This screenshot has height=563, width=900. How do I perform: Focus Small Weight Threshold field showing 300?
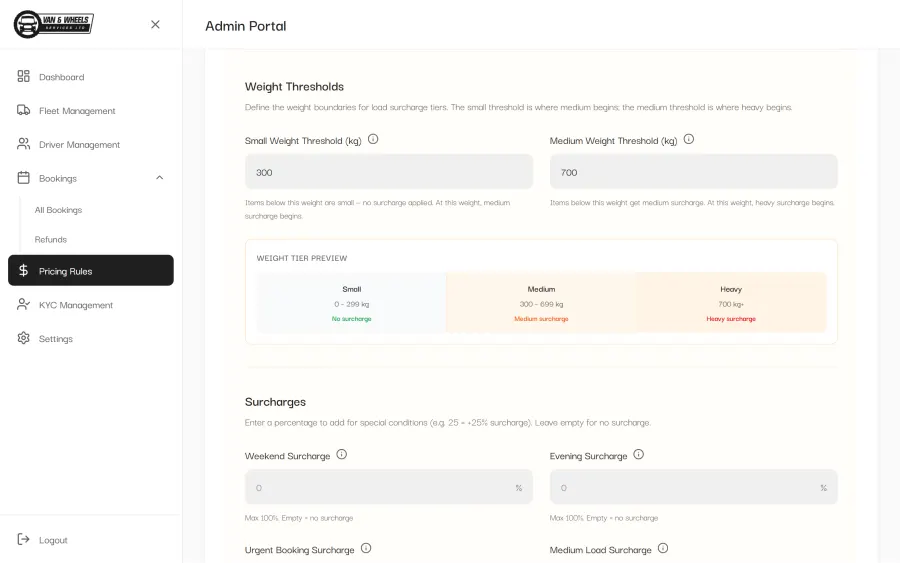pyautogui.click(x=389, y=172)
